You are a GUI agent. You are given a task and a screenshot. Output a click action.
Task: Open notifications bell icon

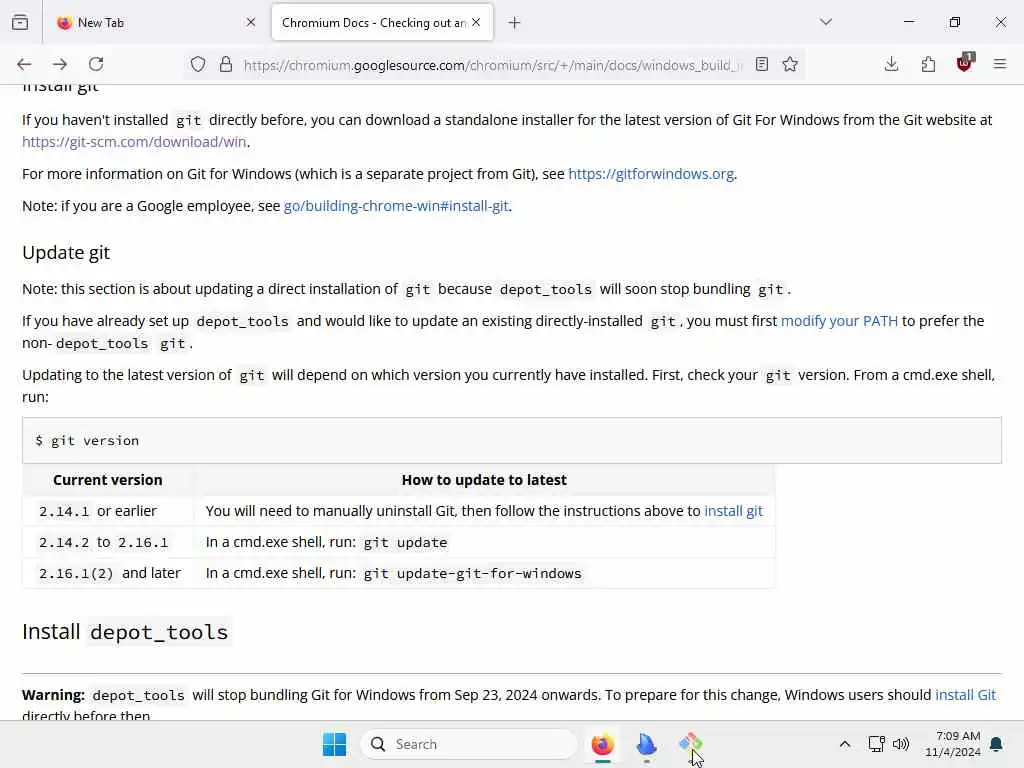(997, 744)
